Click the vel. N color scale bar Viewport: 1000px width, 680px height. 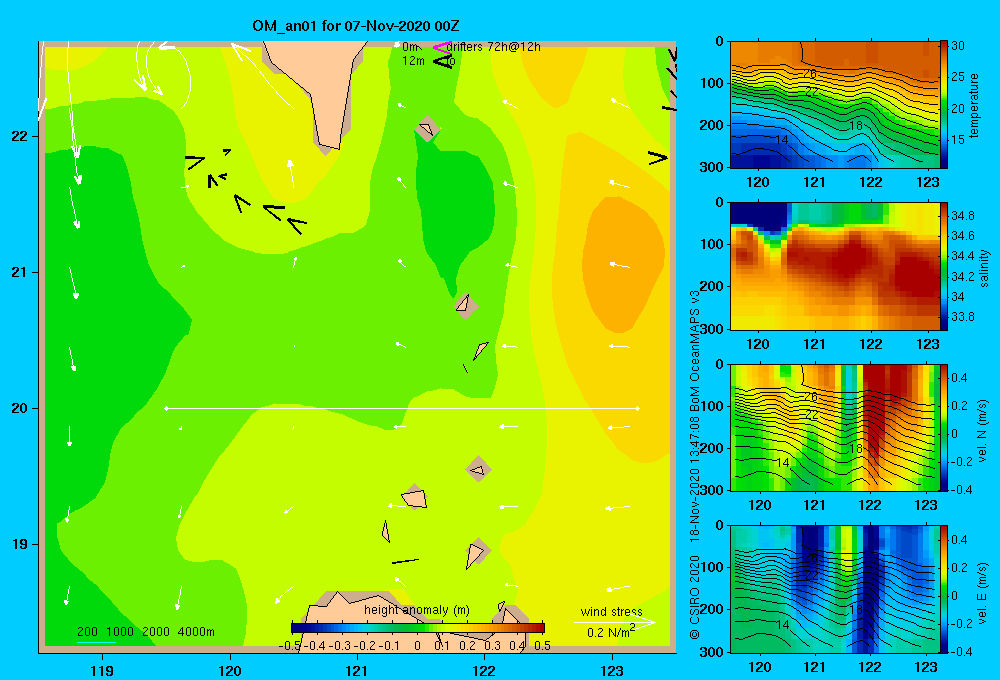pyautogui.click(x=944, y=427)
